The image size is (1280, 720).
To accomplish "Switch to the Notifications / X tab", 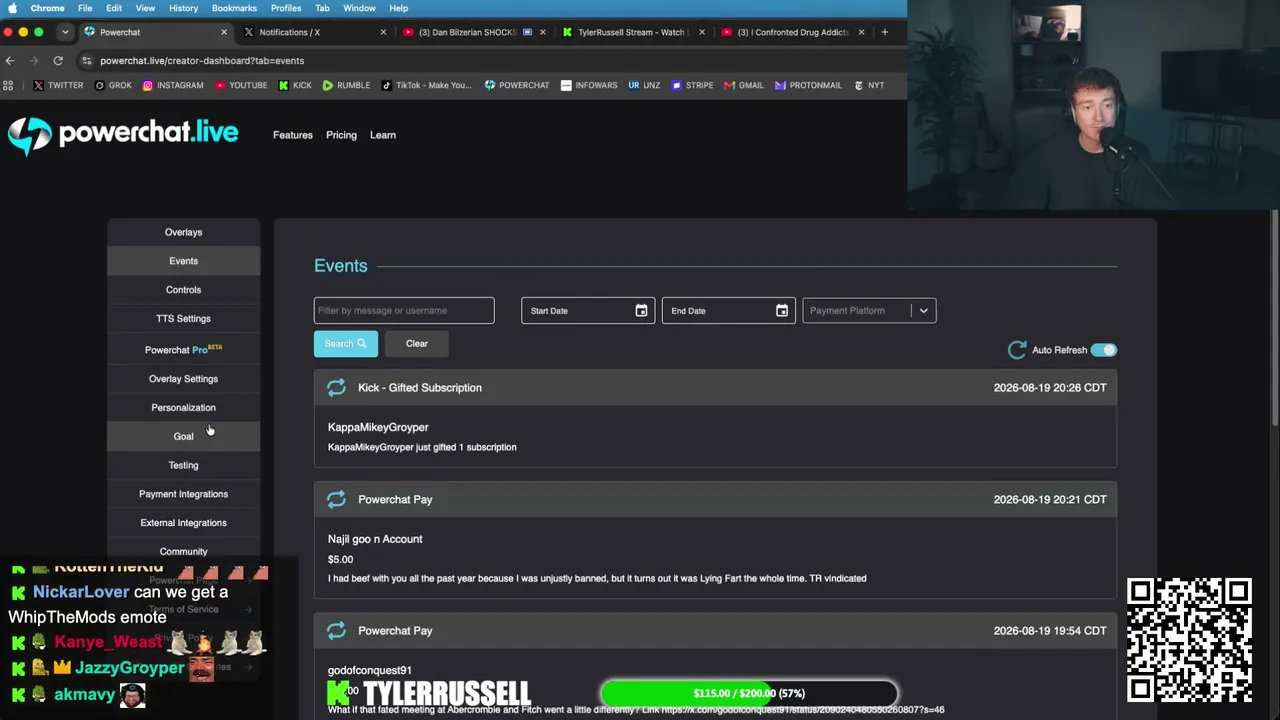I will (x=315, y=32).
